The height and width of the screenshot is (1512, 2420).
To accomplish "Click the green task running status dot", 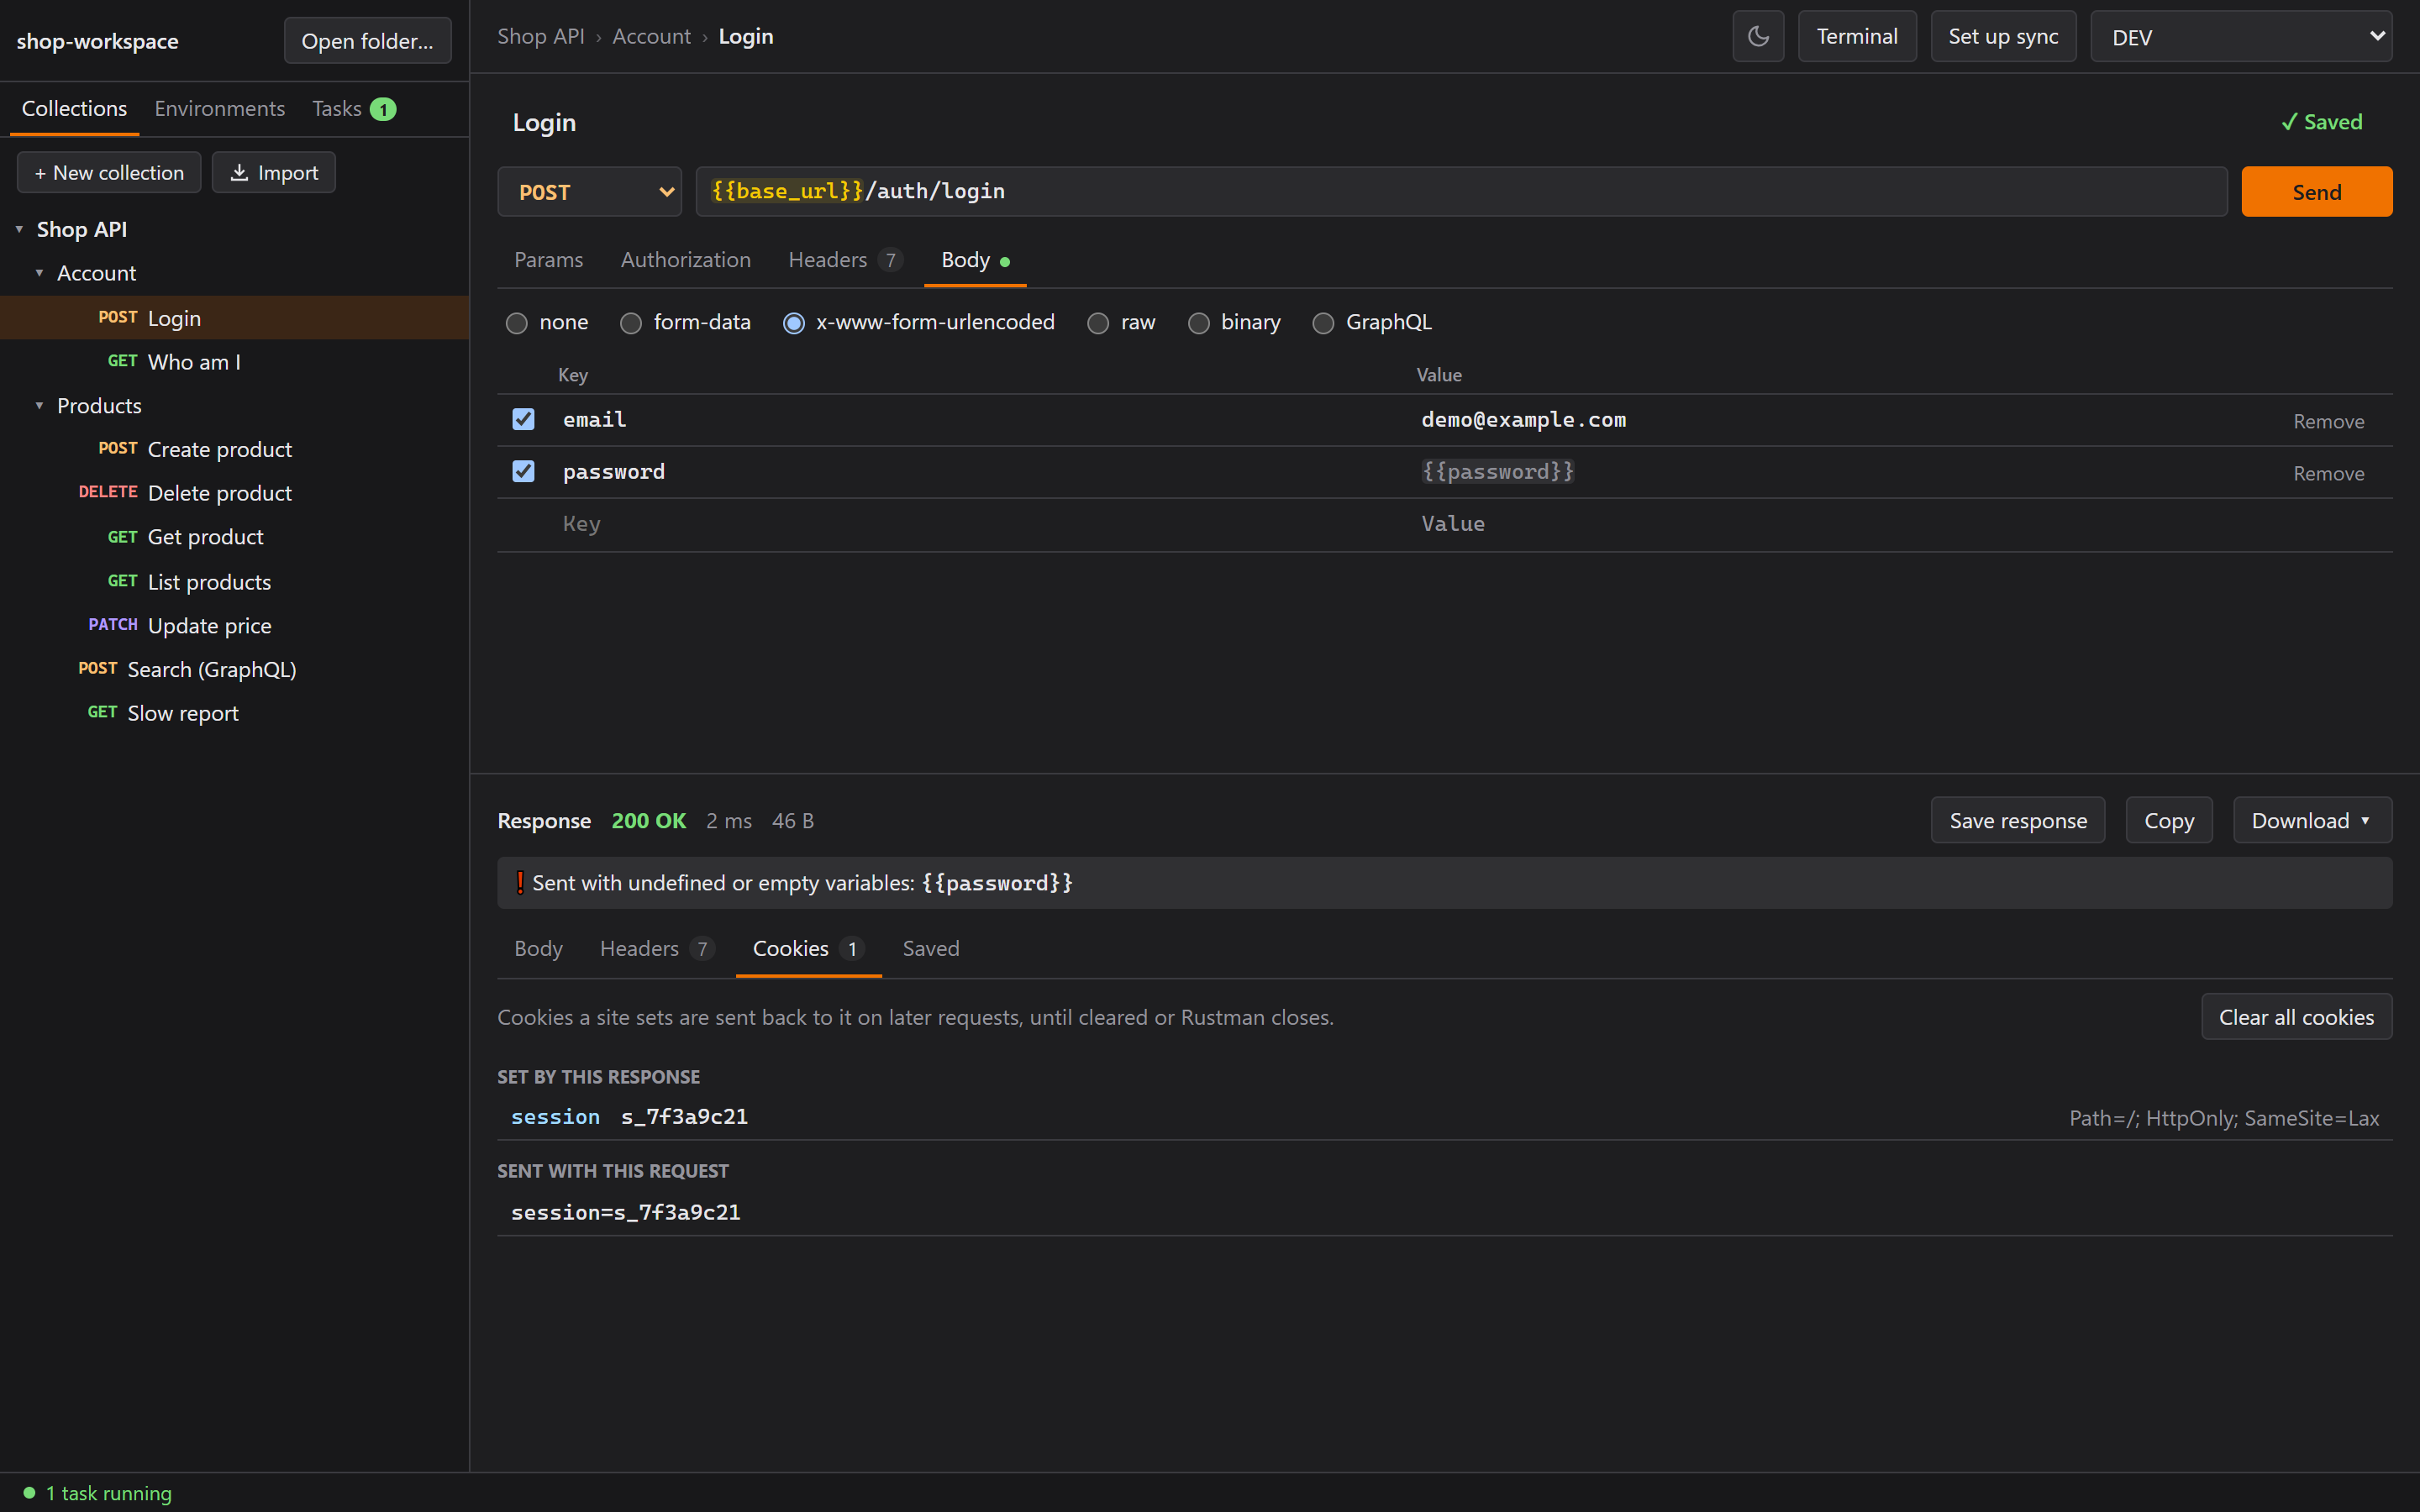I will [30, 1492].
